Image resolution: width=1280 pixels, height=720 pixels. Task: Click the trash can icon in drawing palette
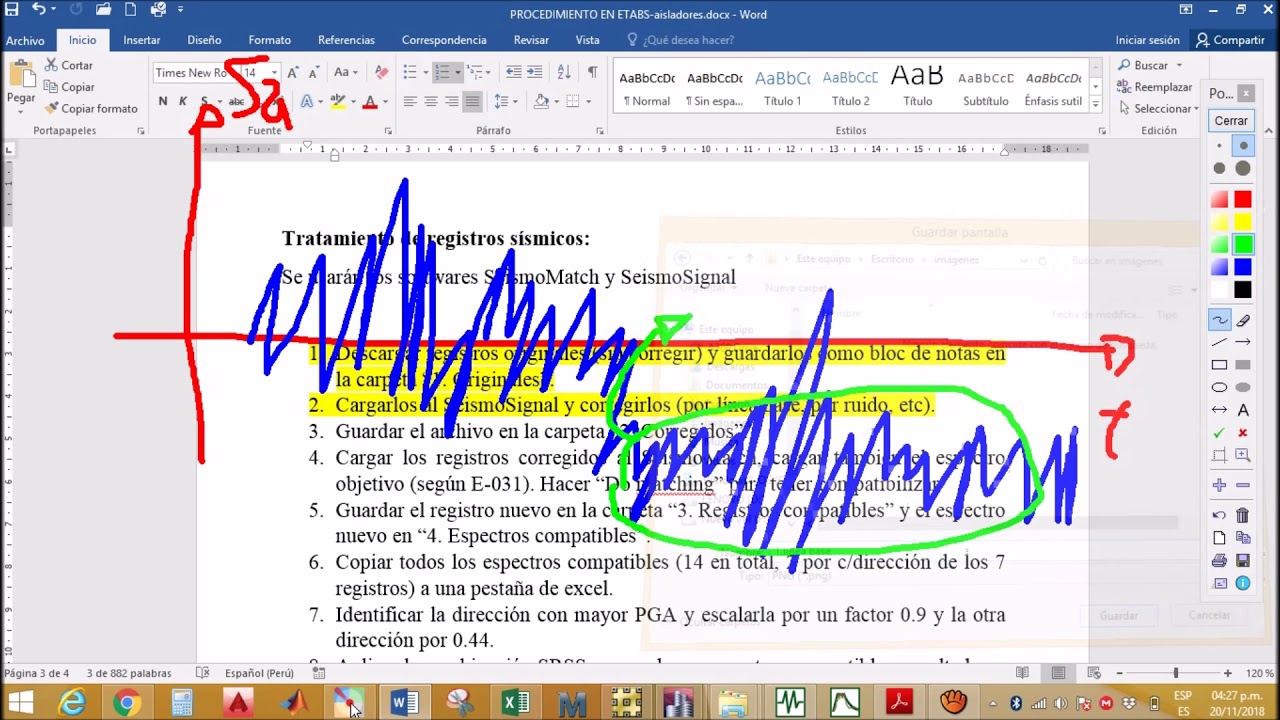point(1243,515)
